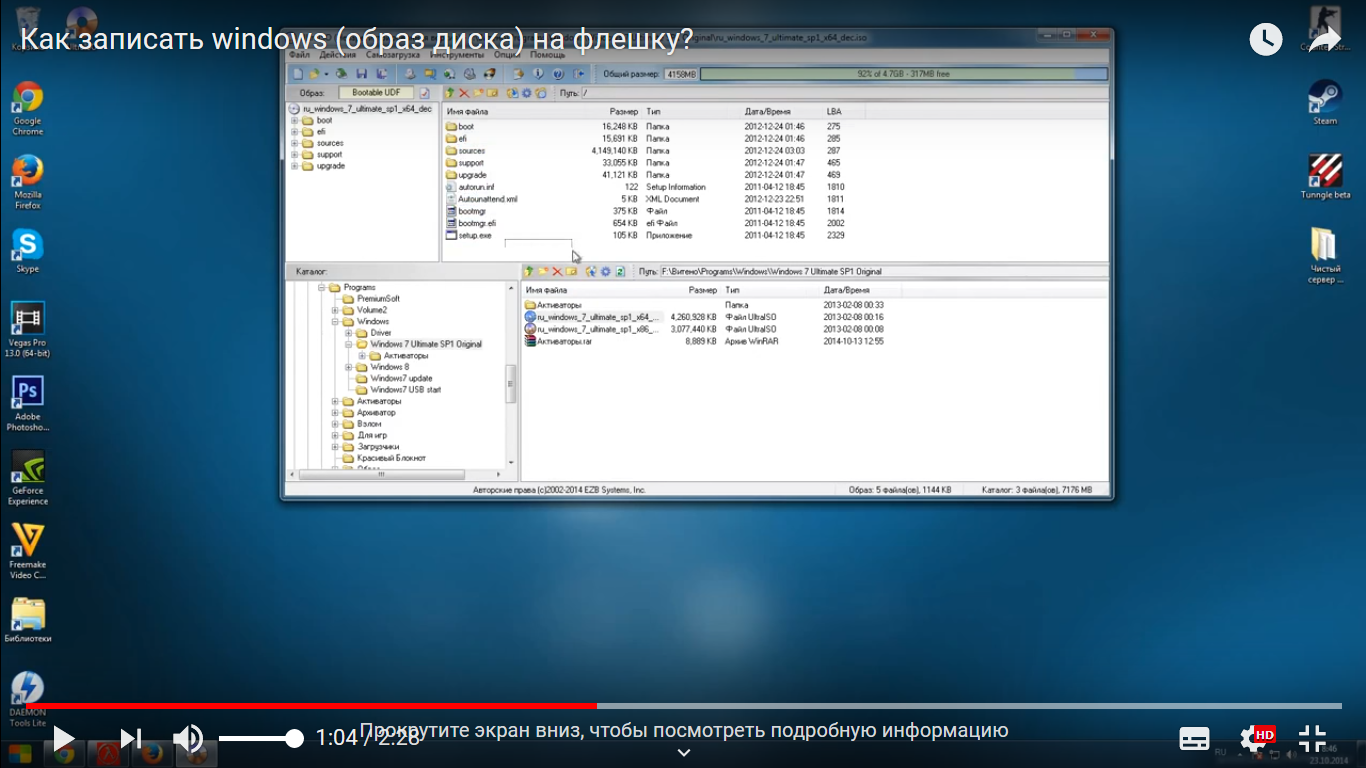Open GeForce Experience desktop icon

tap(28, 478)
